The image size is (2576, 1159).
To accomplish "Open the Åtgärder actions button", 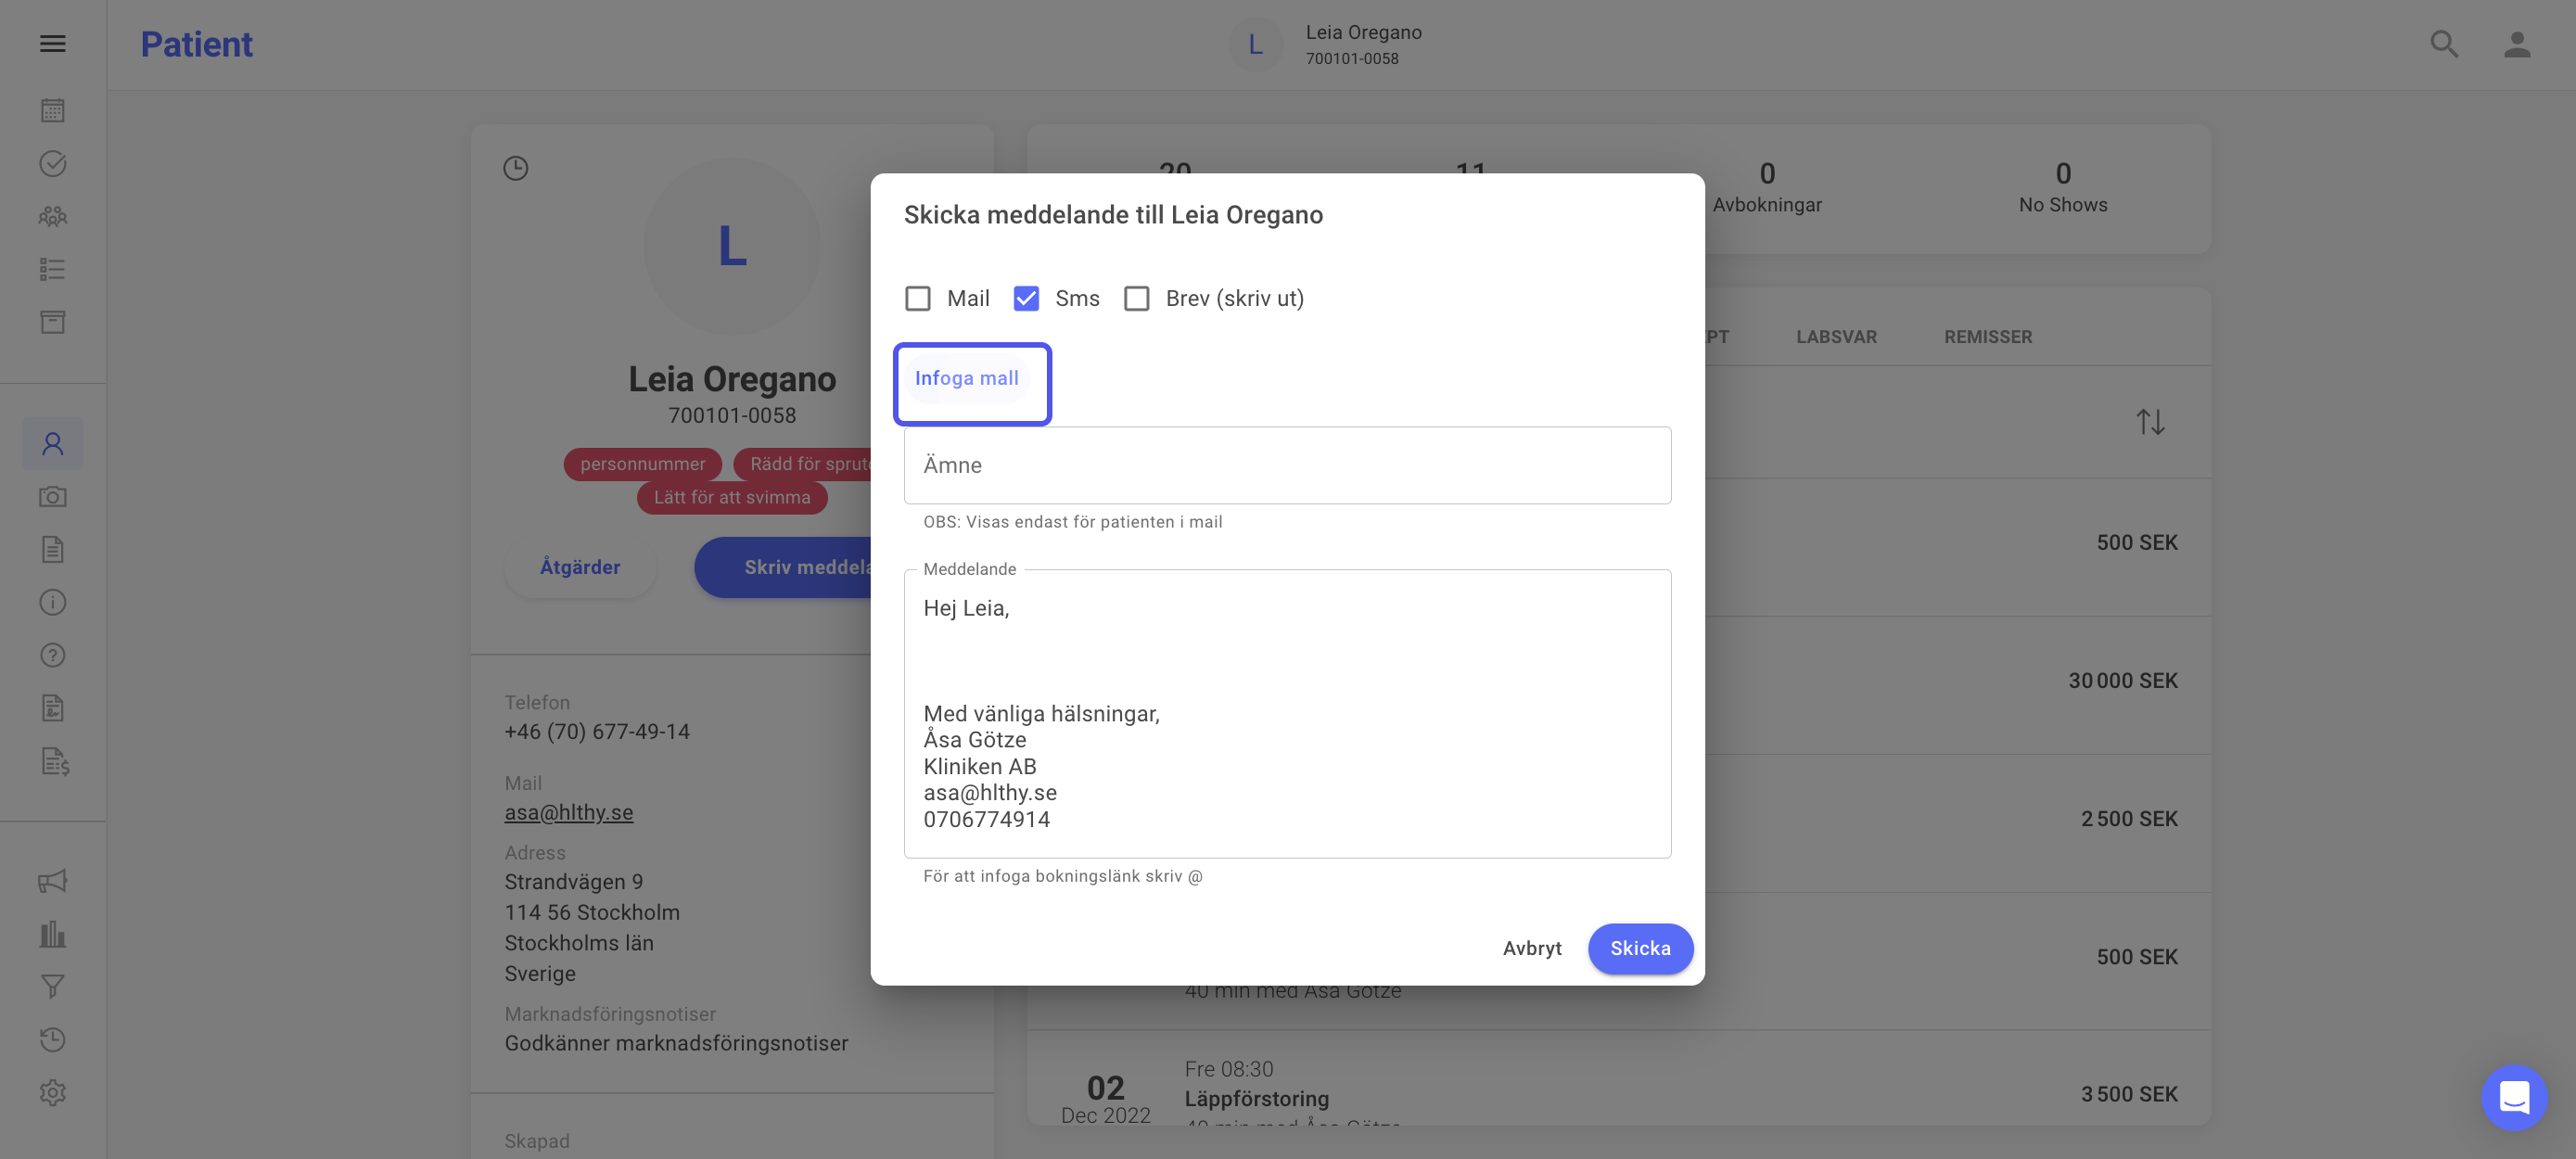I will click(x=580, y=568).
